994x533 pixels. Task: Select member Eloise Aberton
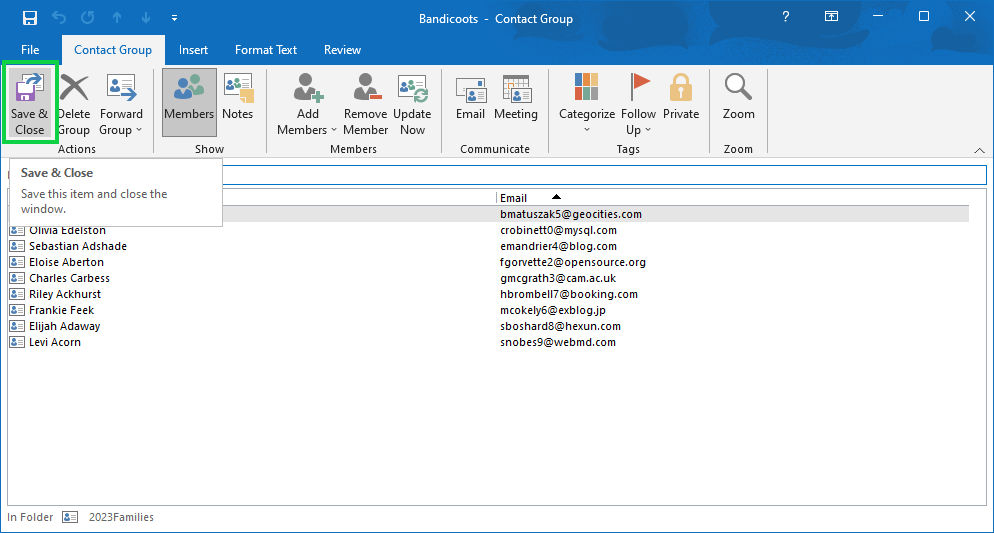click(x=67, y=262)
